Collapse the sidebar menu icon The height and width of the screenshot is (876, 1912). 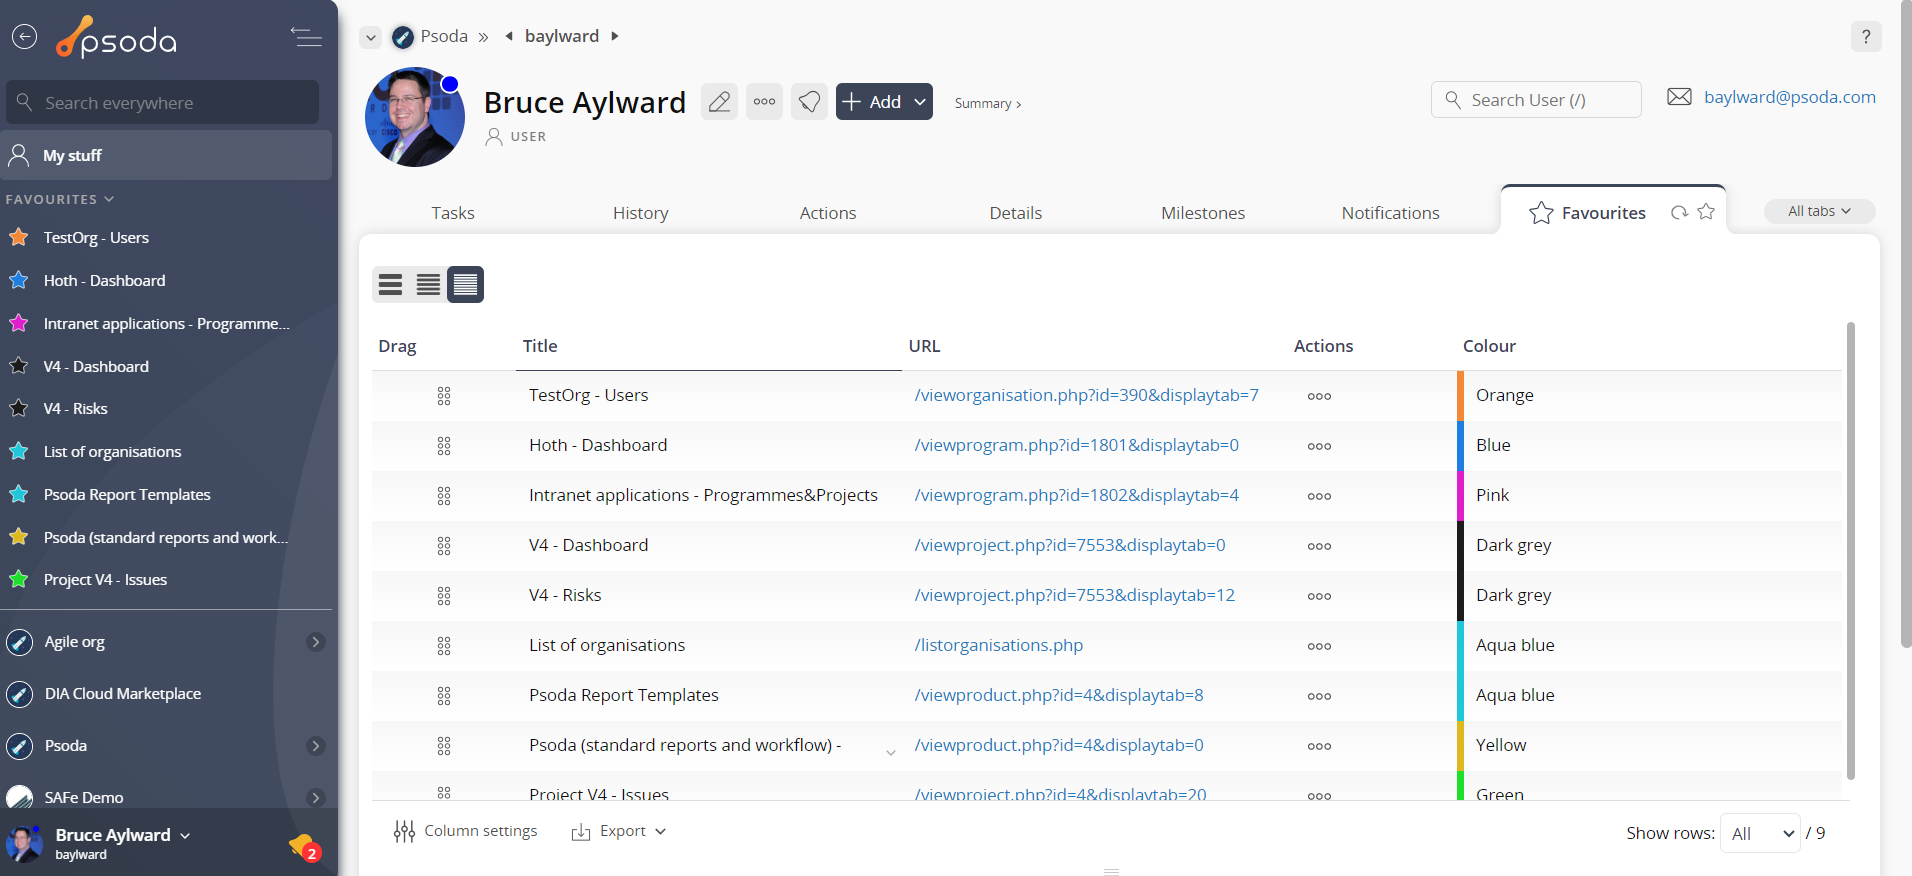[x=306, y=38]
